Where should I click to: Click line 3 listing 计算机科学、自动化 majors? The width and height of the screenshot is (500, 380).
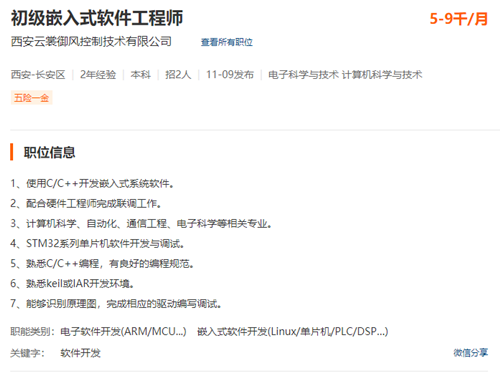point(141,223)
